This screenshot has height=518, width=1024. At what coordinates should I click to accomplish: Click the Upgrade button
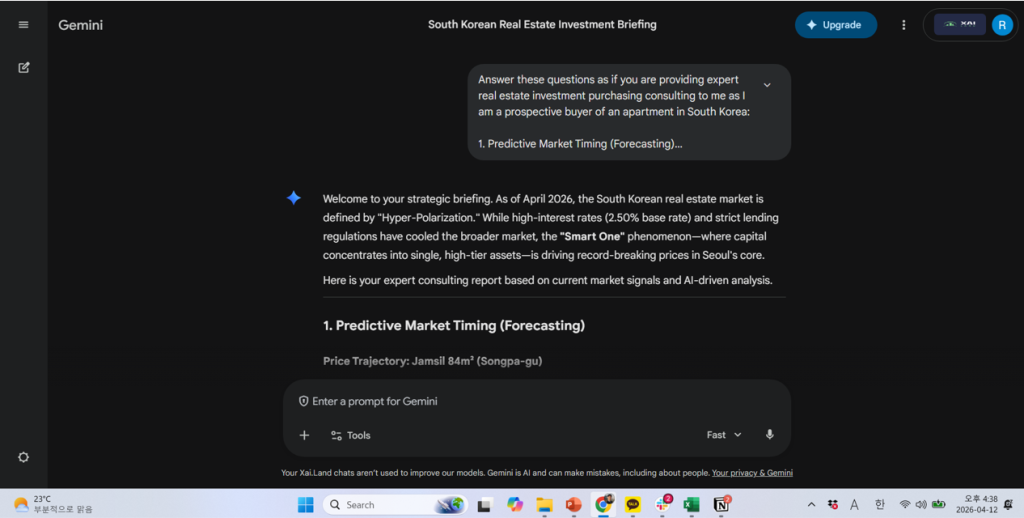[836, 25]
